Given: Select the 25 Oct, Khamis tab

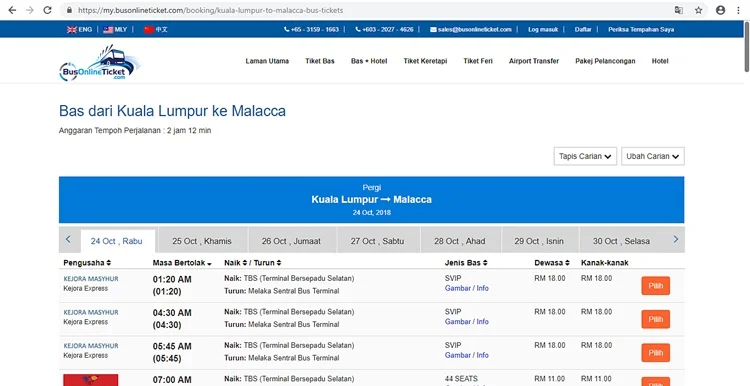Looking at the screenshot, I should point(202,241).
